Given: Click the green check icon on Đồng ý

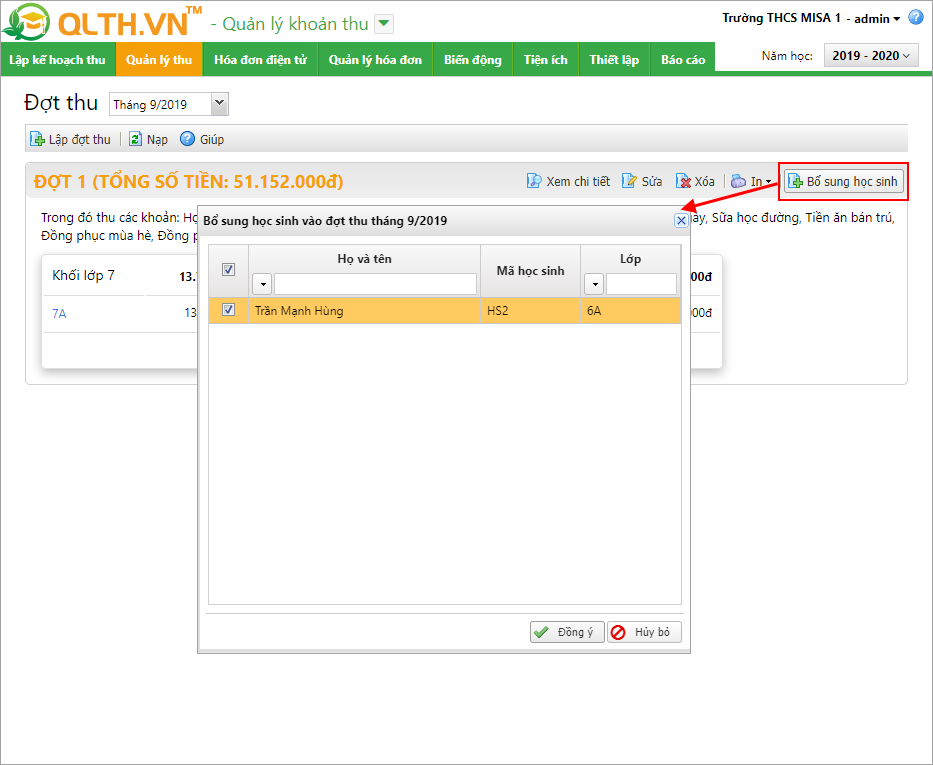Looking at the screenshot, I should 541,632.
